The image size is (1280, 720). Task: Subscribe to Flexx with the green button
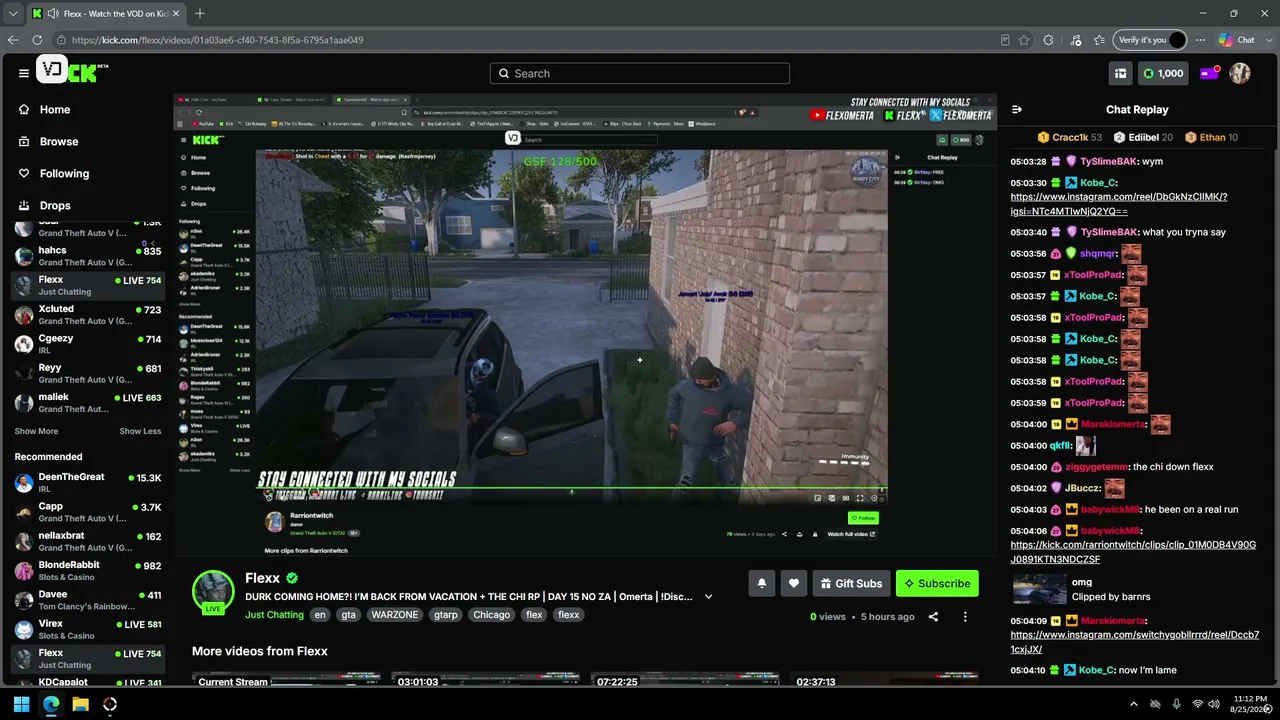tap(937, 583)
